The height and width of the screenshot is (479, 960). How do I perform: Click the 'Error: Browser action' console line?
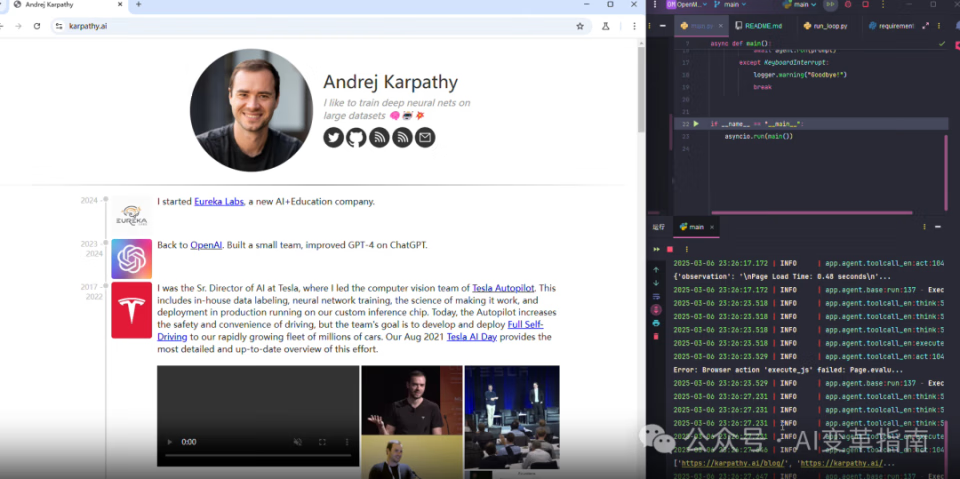(x=788, y=370)
